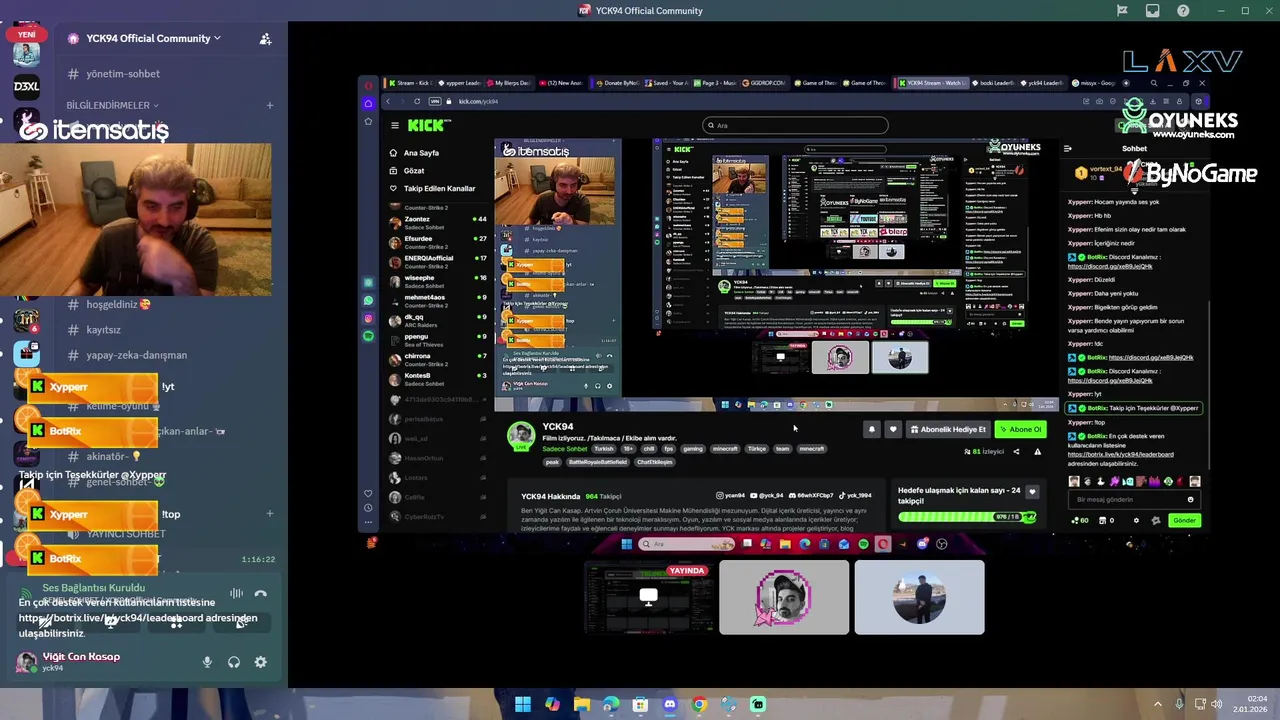Click the report warning icon under Abone Ol

pos(1037,451)
